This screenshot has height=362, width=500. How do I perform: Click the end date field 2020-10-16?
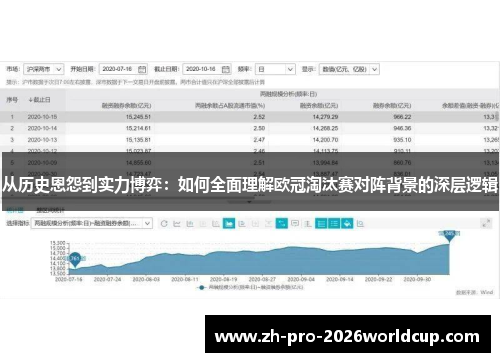pos(207,69)
